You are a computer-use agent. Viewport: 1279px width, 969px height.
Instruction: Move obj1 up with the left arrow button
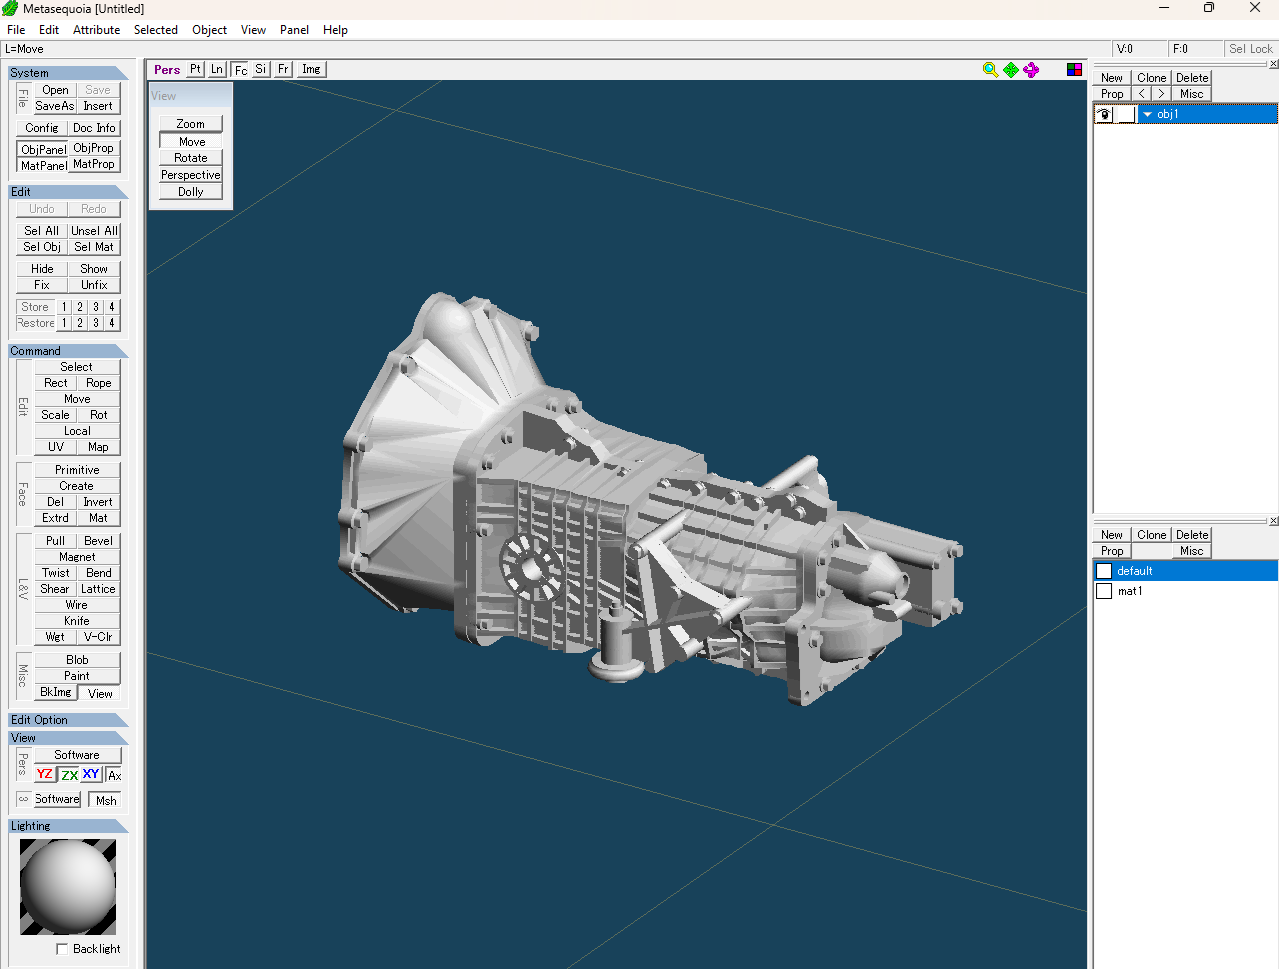pyautogui.click(x=1142, y=94)
